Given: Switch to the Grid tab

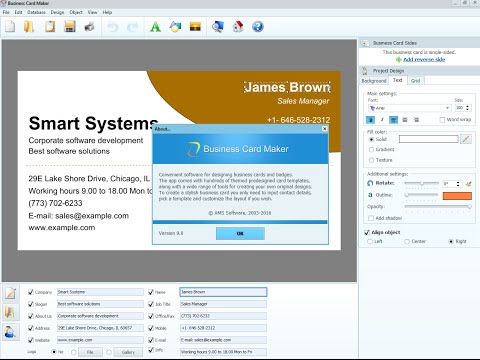Looking at the screenshot, I should pos(415,81).
